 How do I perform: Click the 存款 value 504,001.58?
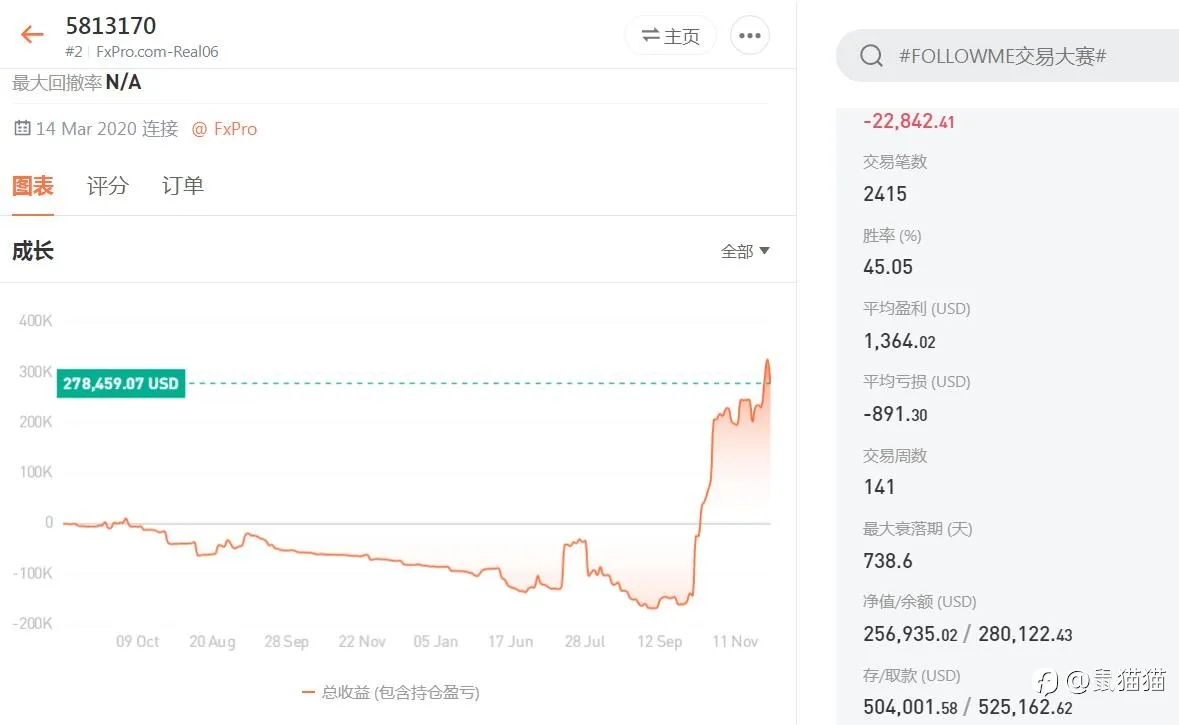(911, 707)
